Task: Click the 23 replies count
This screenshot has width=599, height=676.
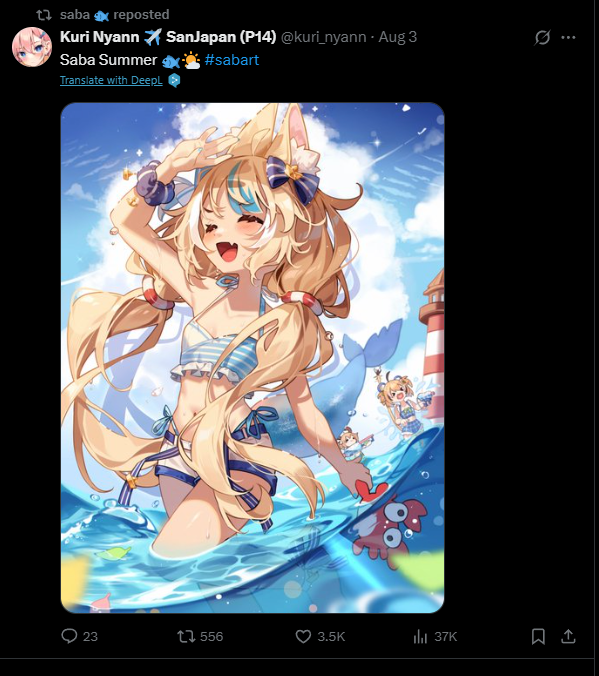Action: 90,637
